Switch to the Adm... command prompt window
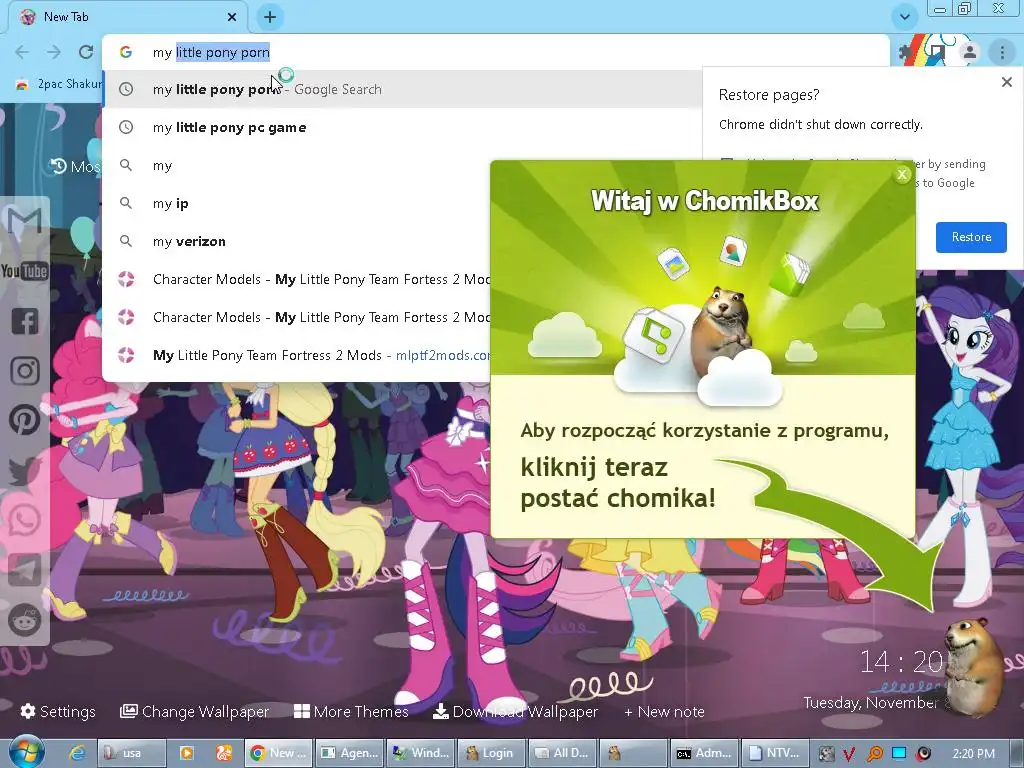This screenshot has width=1024, height=768. click(x=704, y=753)
